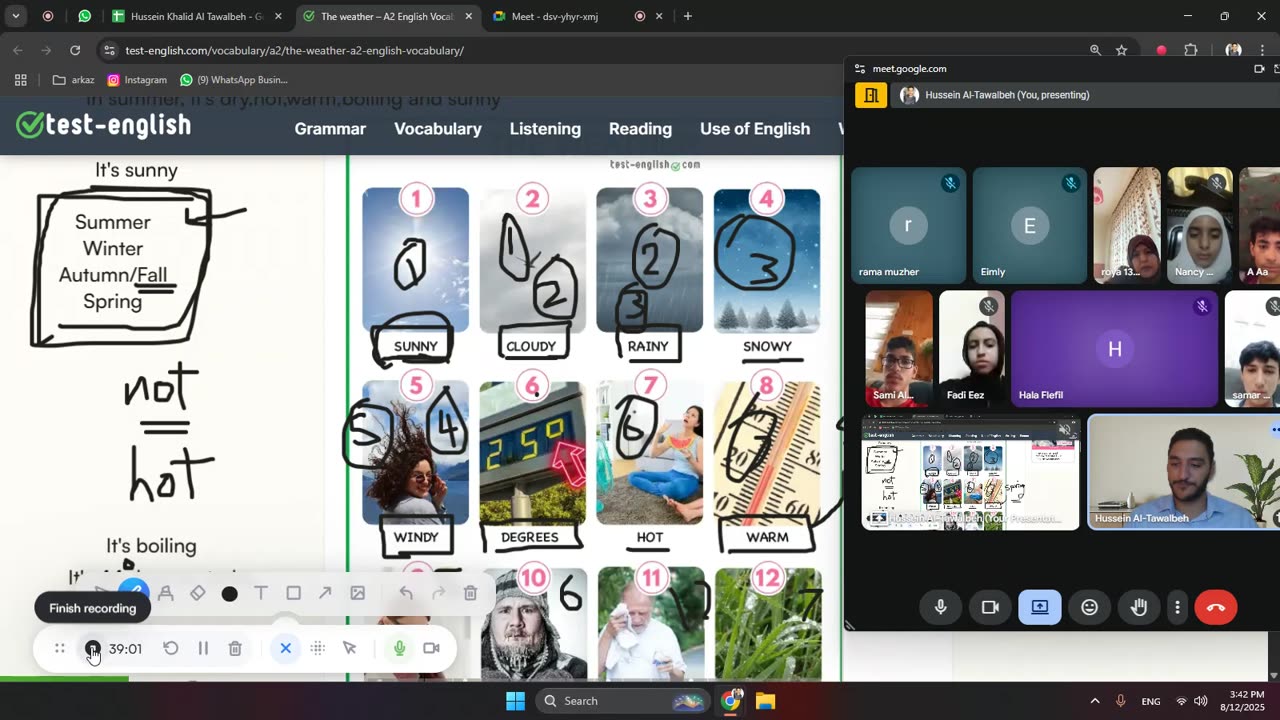Select the blue pen drawing tool

click(x=133, y=593)
